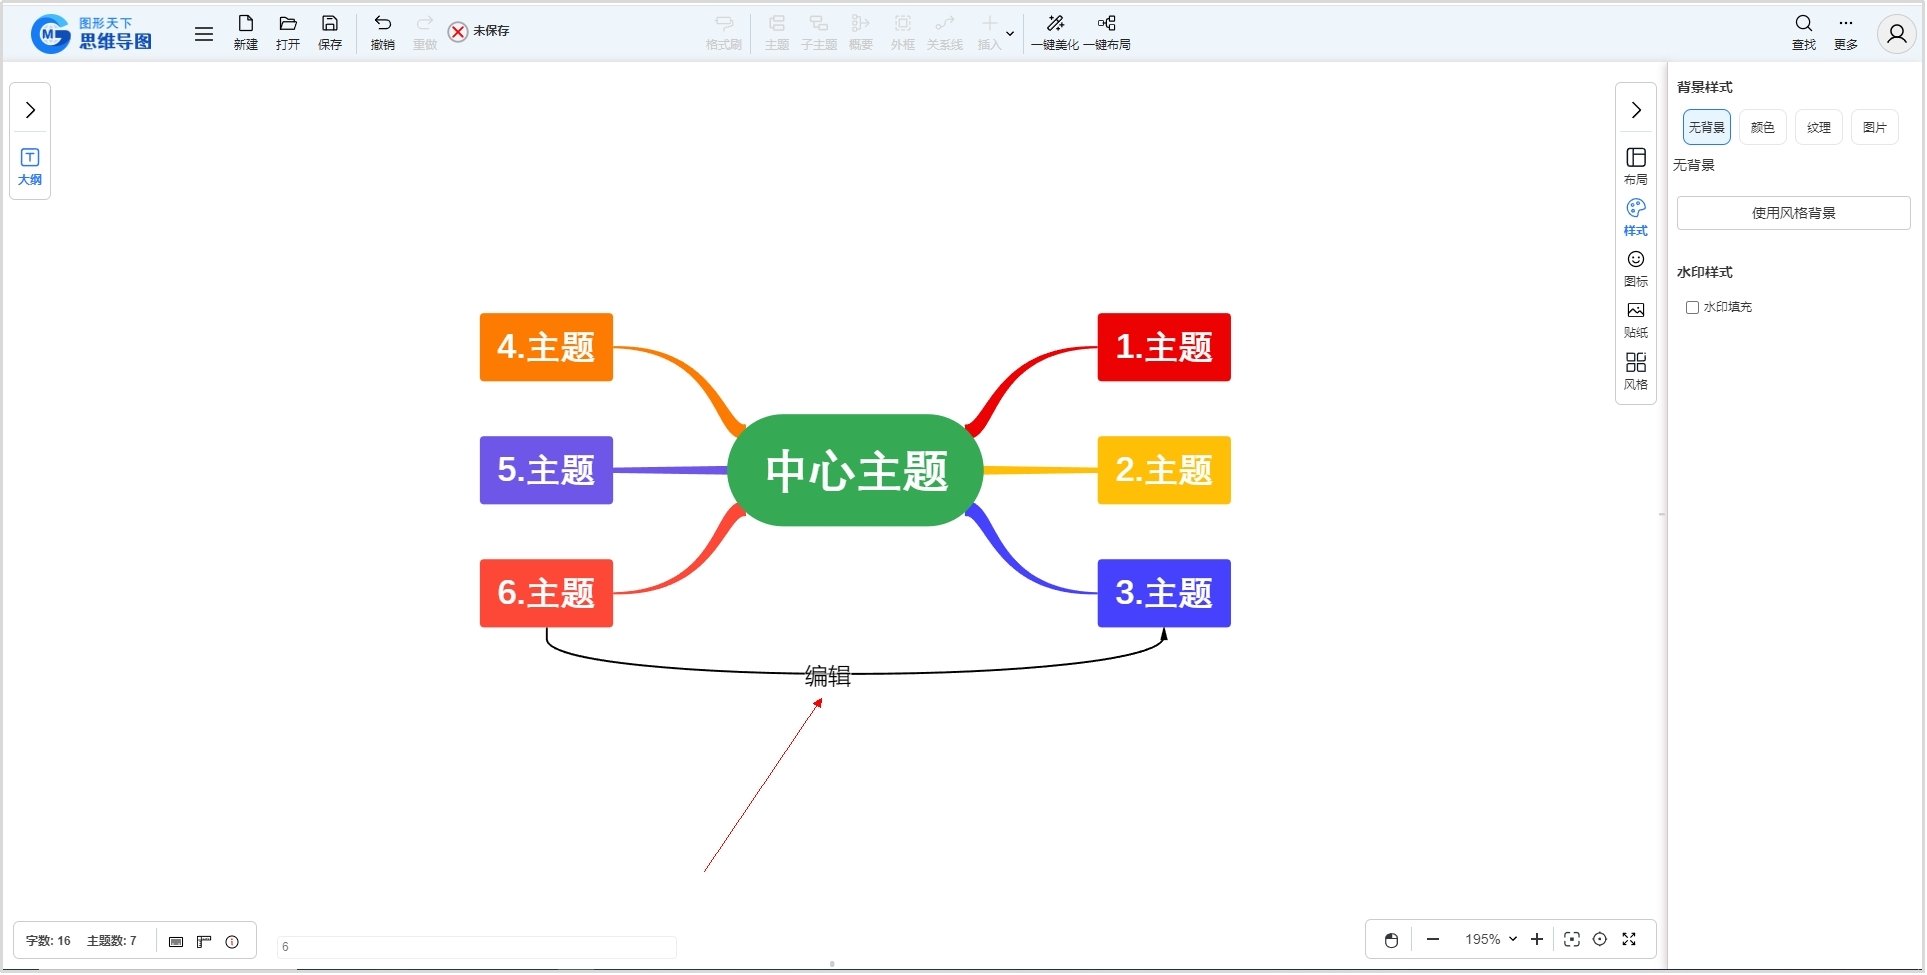Click the 主题数: 7 topic count
Image resolution: width=1927 pixels, height=975 pixels.
coord(112,942)
